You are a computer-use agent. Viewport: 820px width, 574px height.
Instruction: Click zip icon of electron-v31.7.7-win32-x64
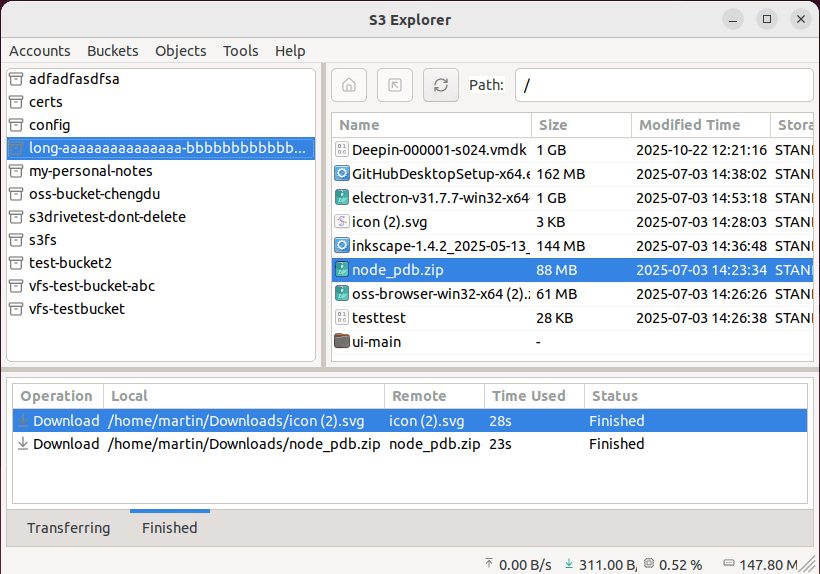pos(341,198)
